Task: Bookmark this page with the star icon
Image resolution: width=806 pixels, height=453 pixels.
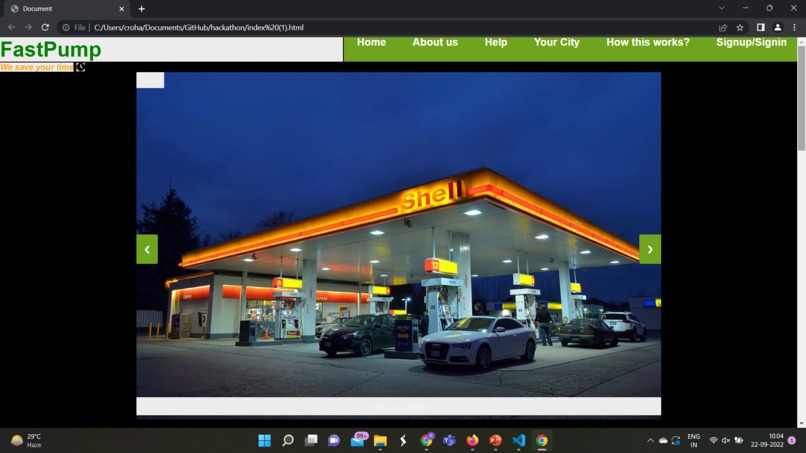Action: (740, 27)
